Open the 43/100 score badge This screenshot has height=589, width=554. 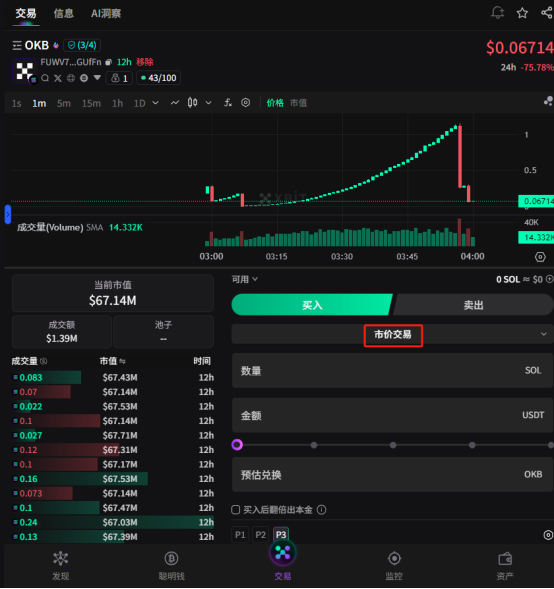point(158,78)
